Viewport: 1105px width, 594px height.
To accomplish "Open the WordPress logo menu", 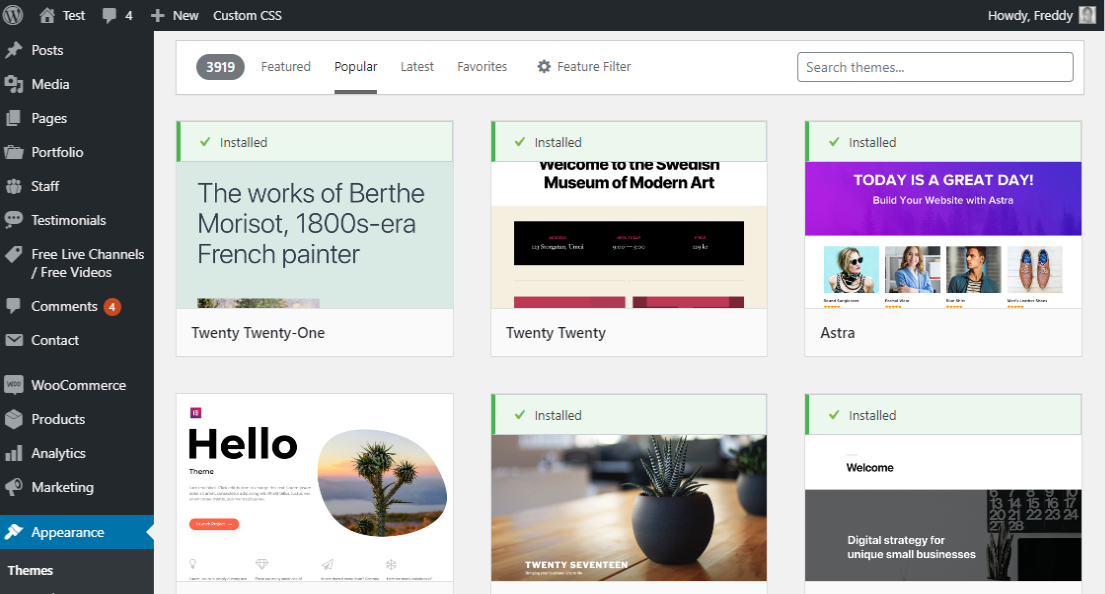I will (x=13, y=15).
